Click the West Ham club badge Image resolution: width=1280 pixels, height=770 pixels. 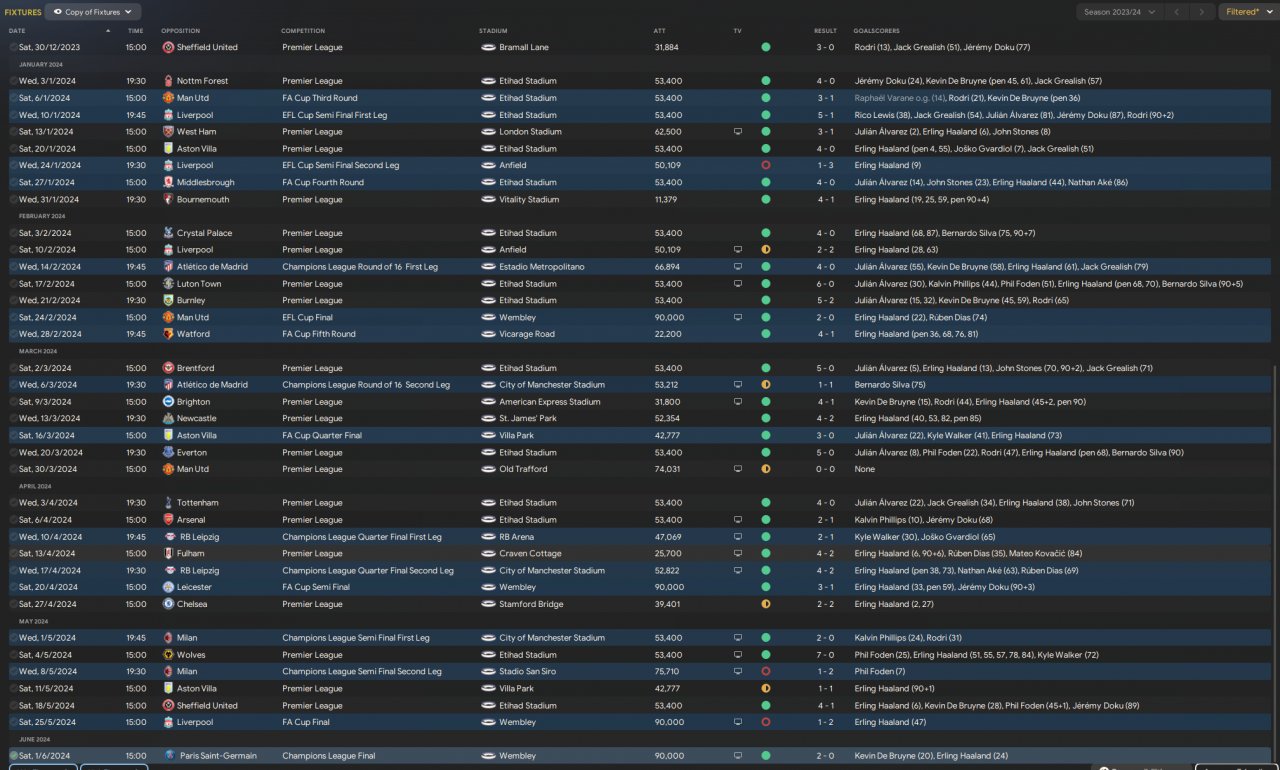(x=168, y=132)
